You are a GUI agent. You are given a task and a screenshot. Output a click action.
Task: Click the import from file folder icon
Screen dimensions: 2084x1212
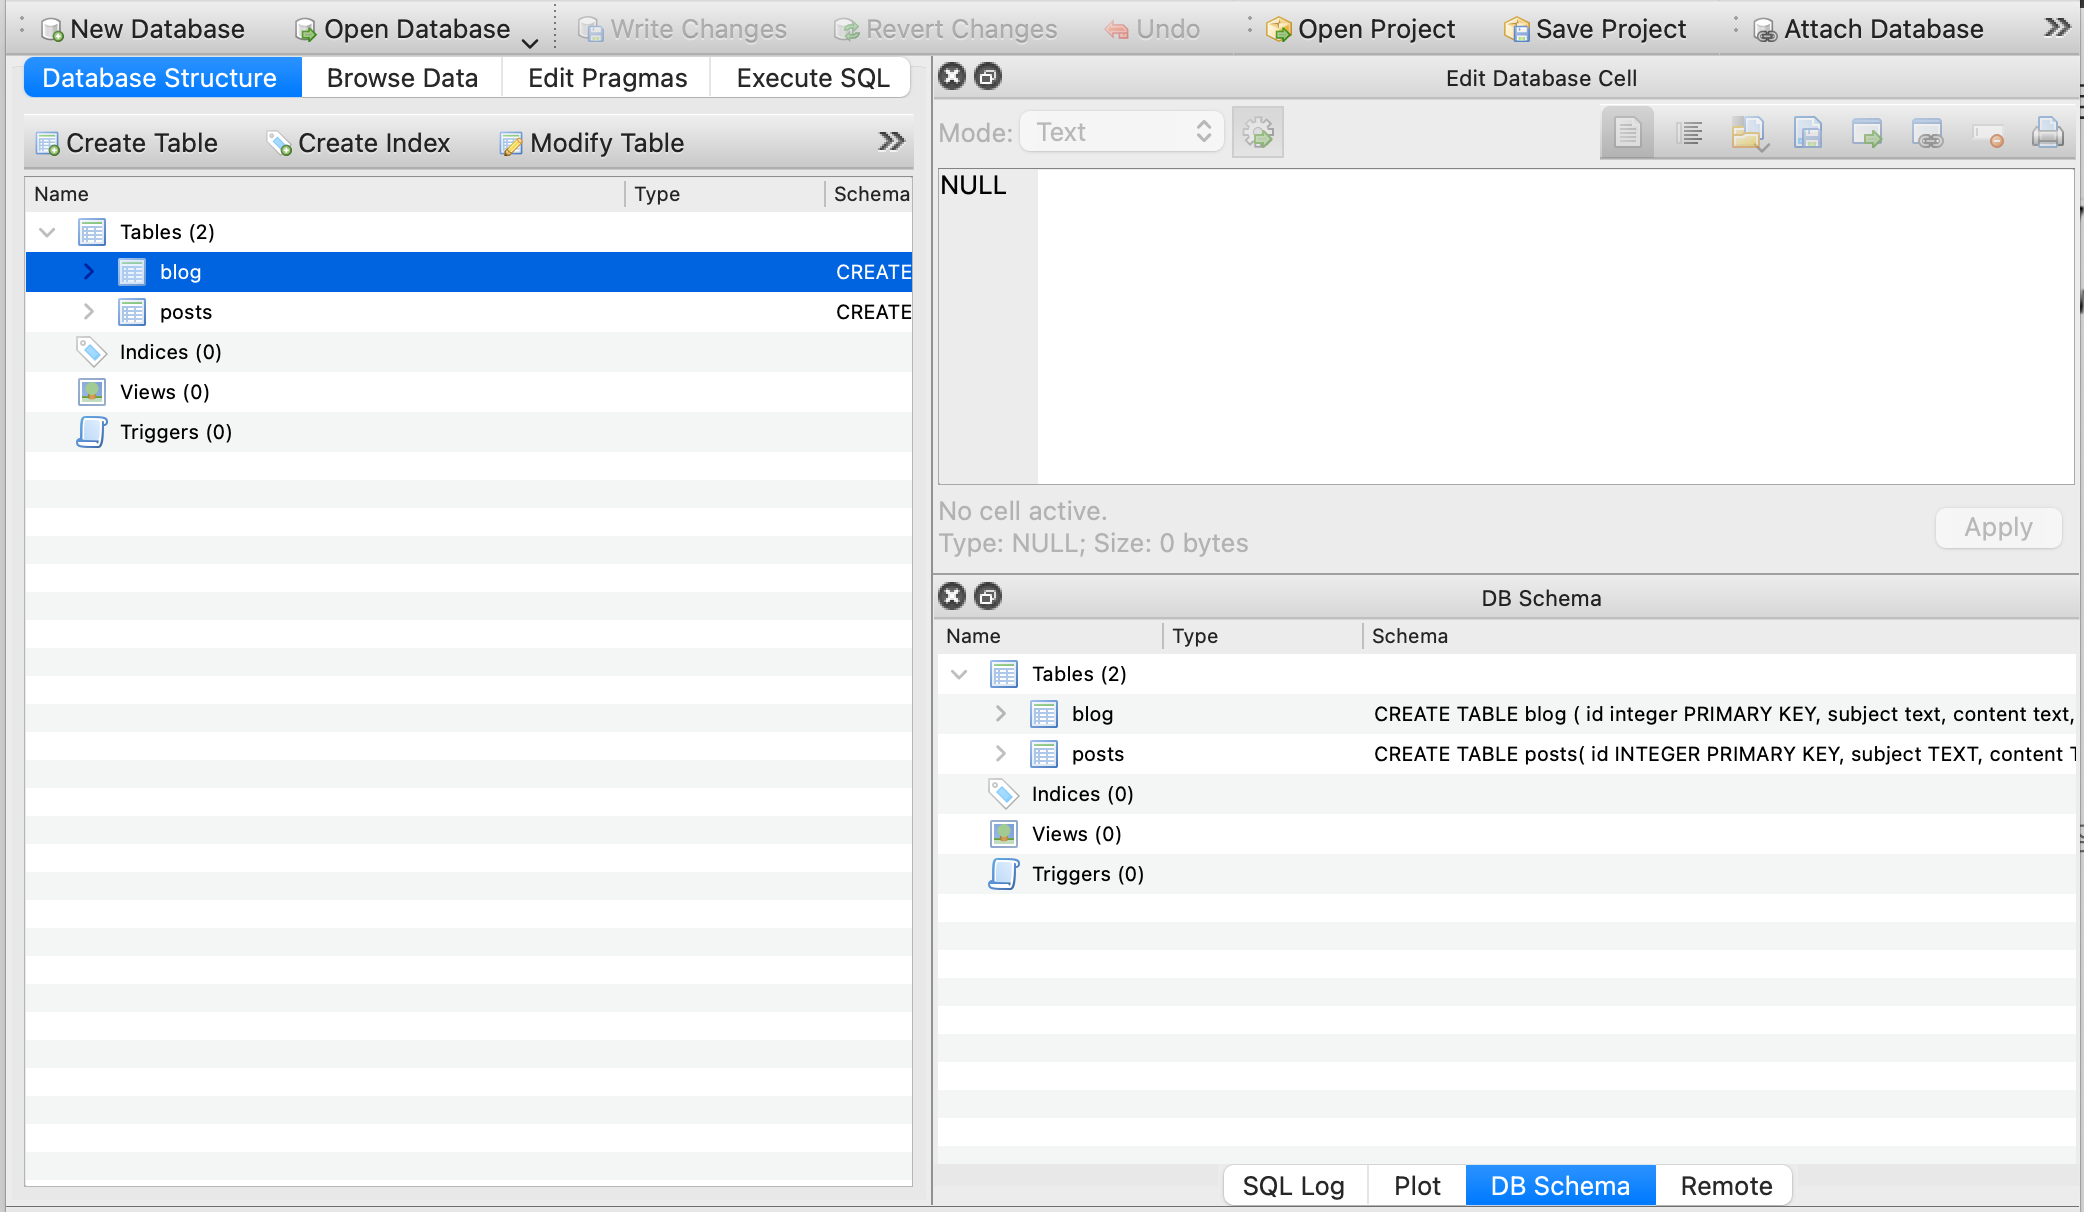click(1748, 133)
